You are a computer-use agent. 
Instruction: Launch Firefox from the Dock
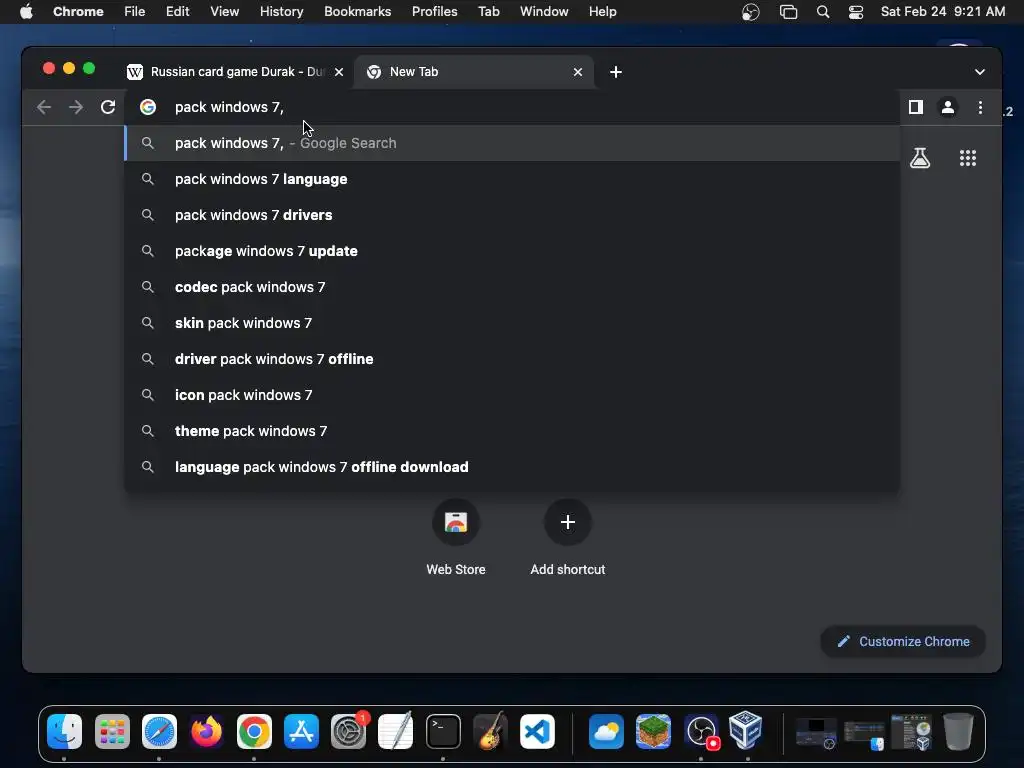coord(206,731)
